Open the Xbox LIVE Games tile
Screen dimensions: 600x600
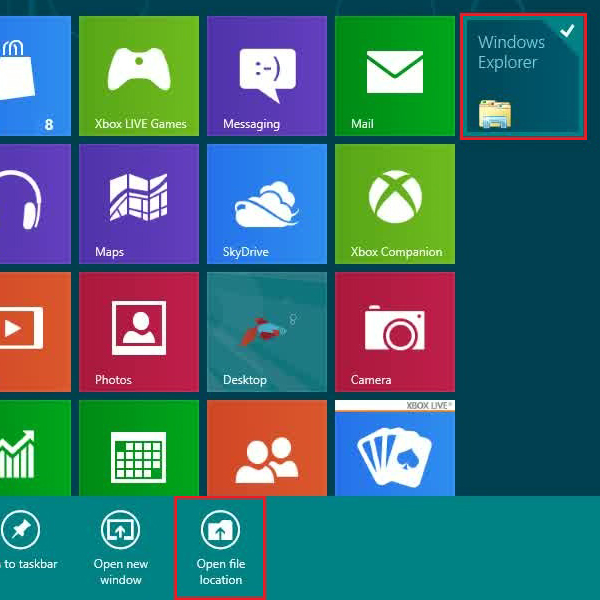139,76
